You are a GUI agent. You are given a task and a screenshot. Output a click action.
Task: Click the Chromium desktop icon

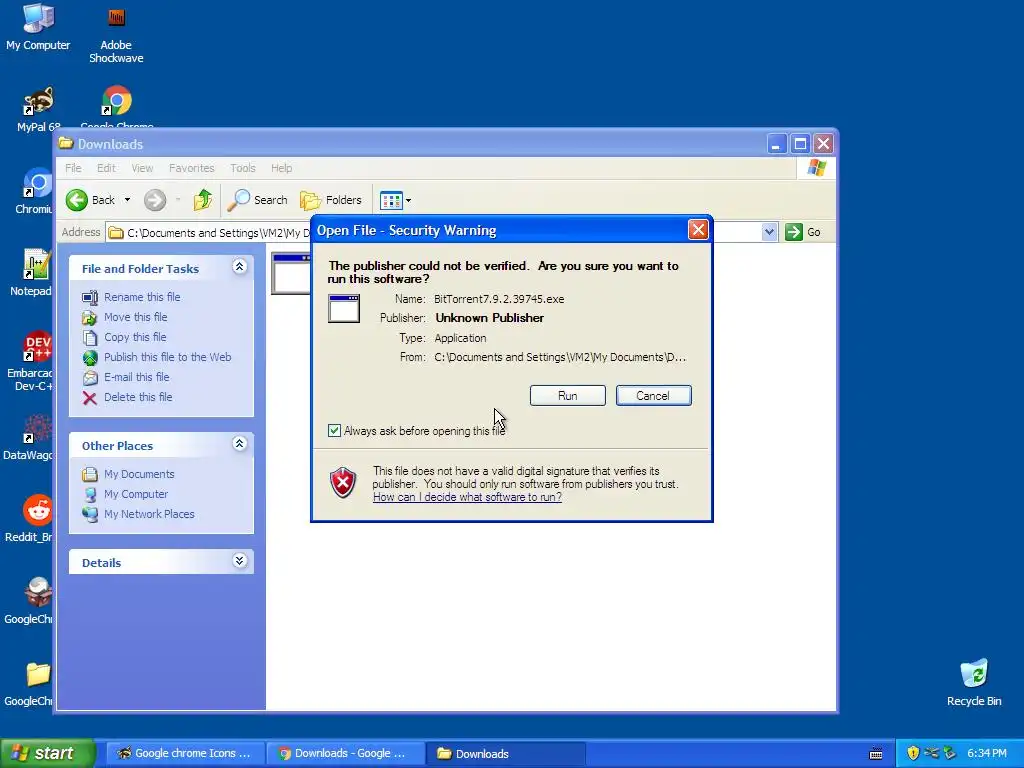point(34,191)
